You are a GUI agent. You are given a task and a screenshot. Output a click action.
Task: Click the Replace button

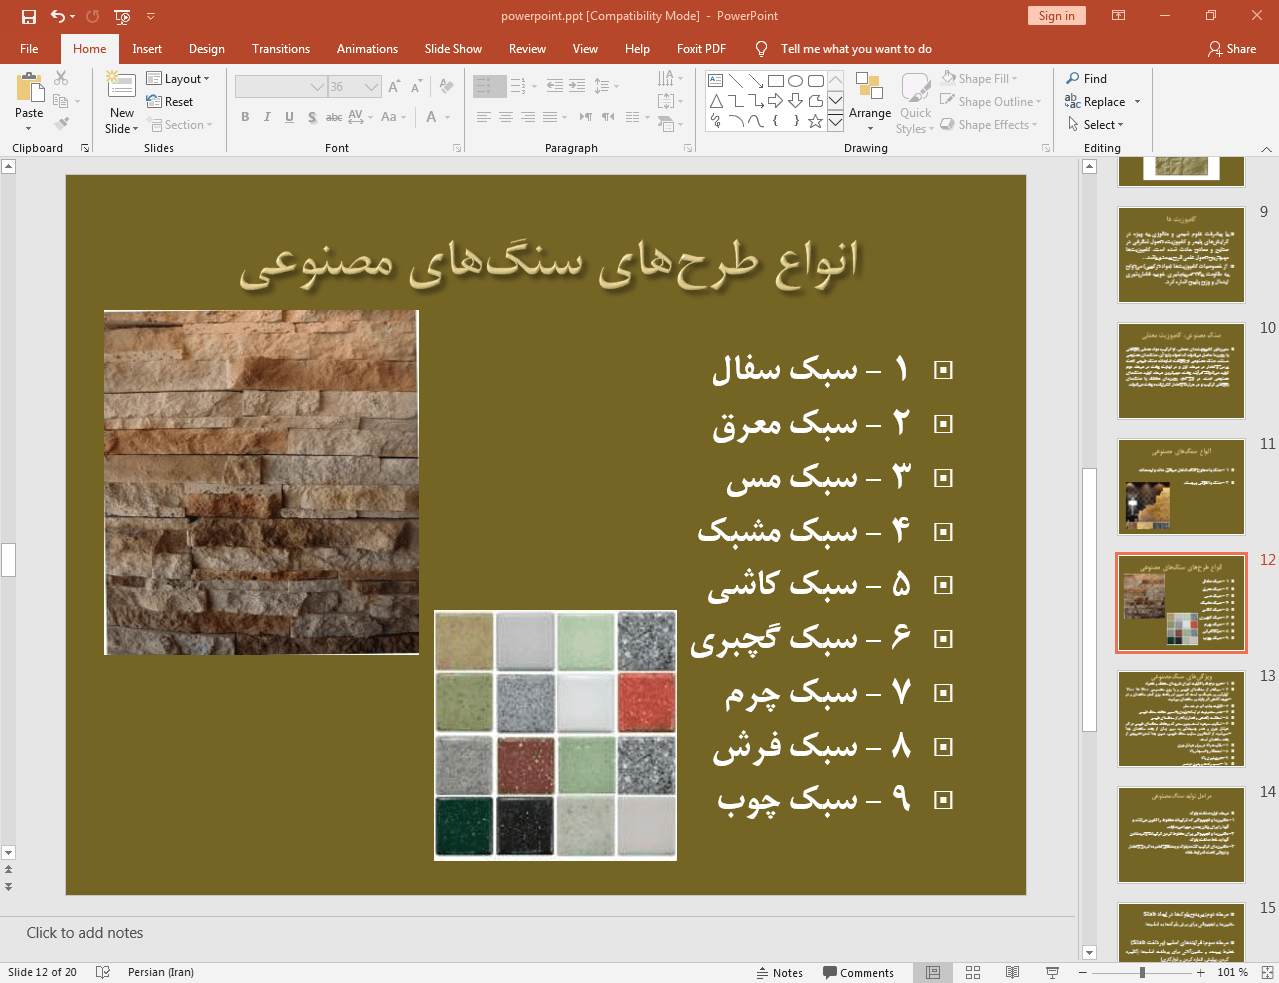point(1096,102)
